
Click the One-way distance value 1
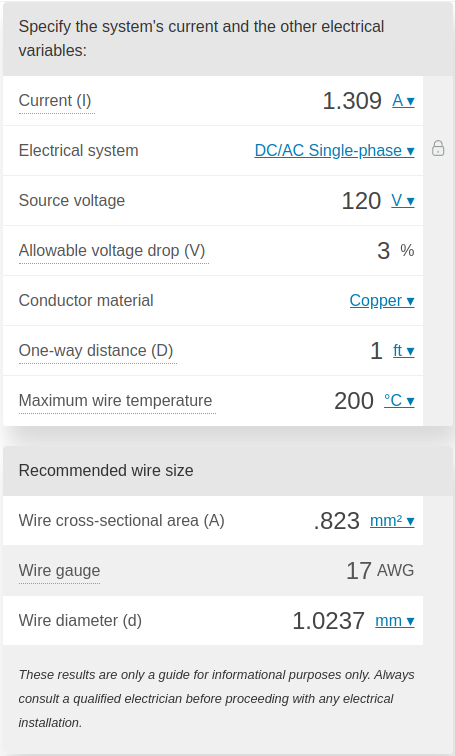point(376,351)
